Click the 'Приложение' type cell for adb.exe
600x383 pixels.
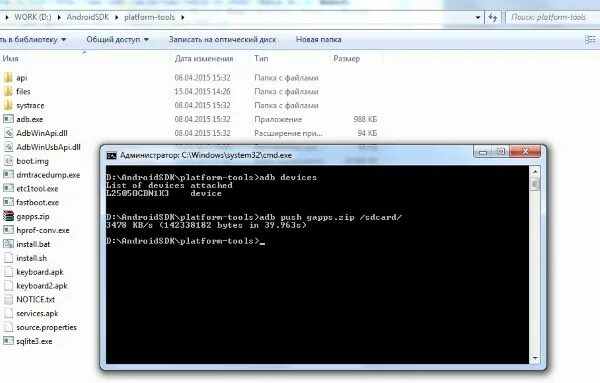[x=278, y=119]
